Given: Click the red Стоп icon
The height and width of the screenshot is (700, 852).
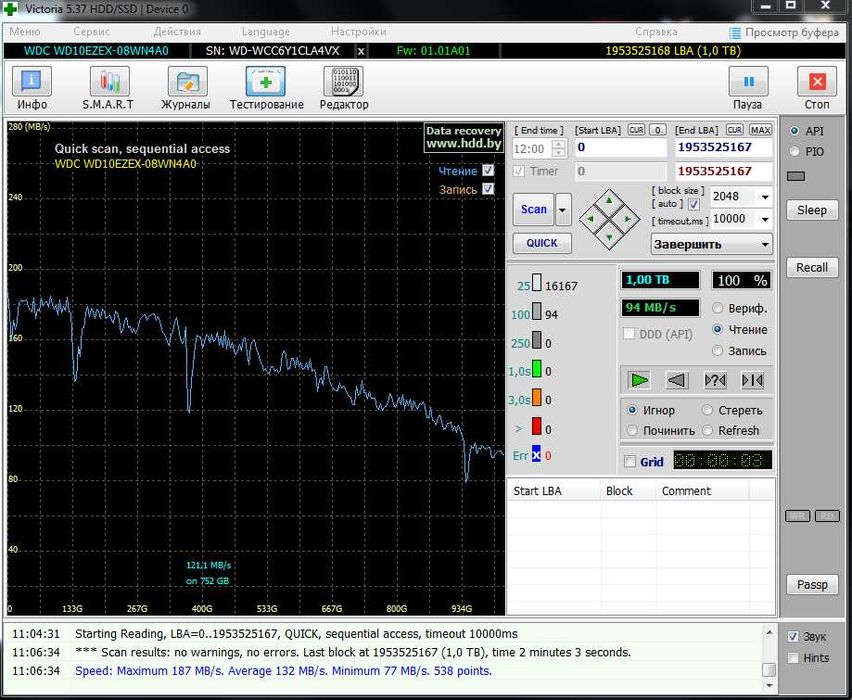Looking at the screenshot, I should click(x=816, y=82).
